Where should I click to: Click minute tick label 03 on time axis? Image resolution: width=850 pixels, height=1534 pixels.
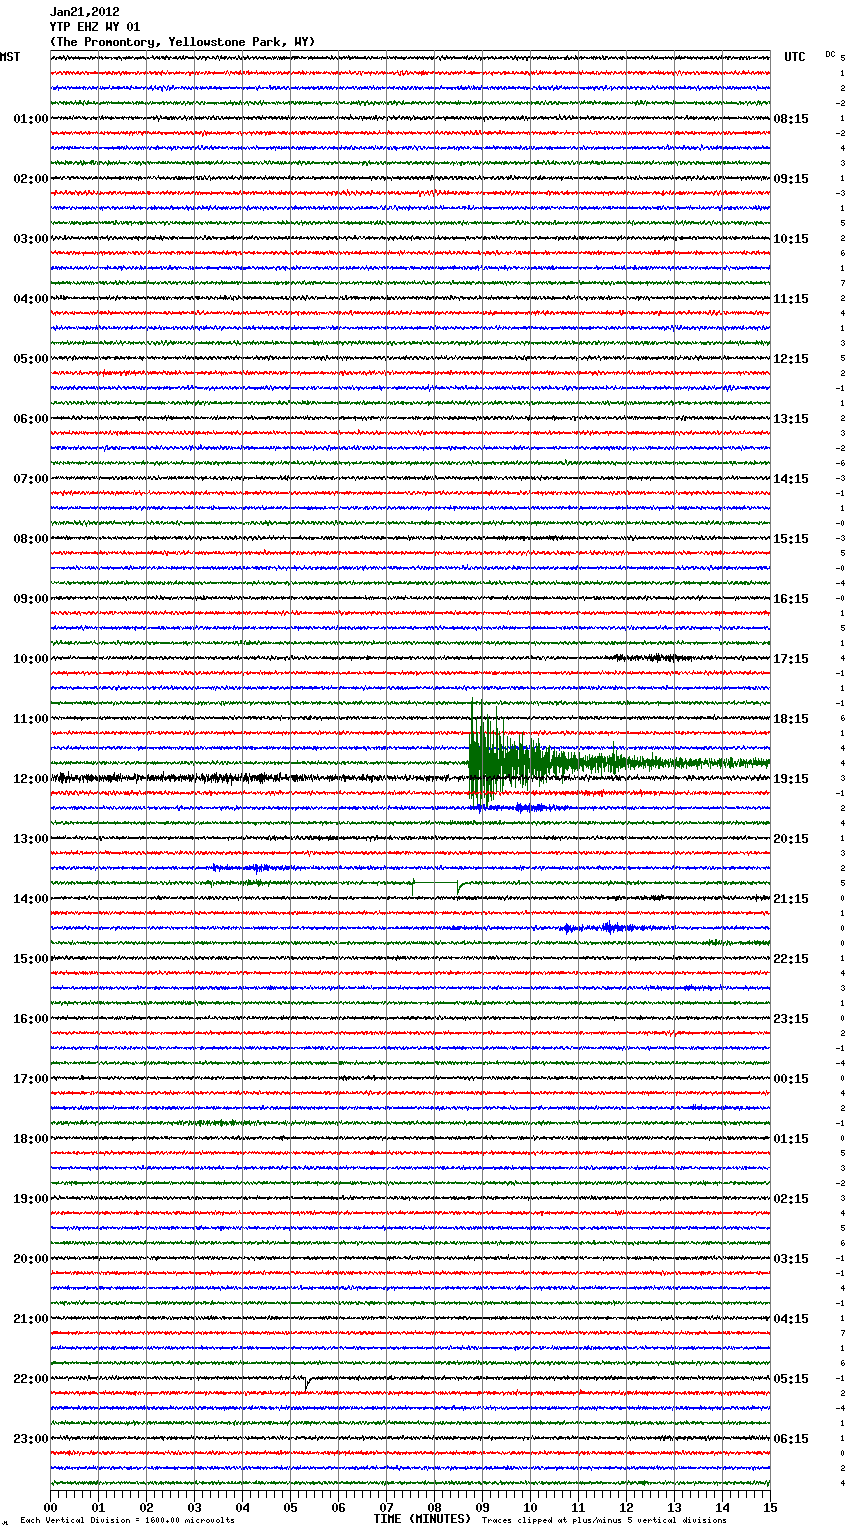pos(194,1507)
